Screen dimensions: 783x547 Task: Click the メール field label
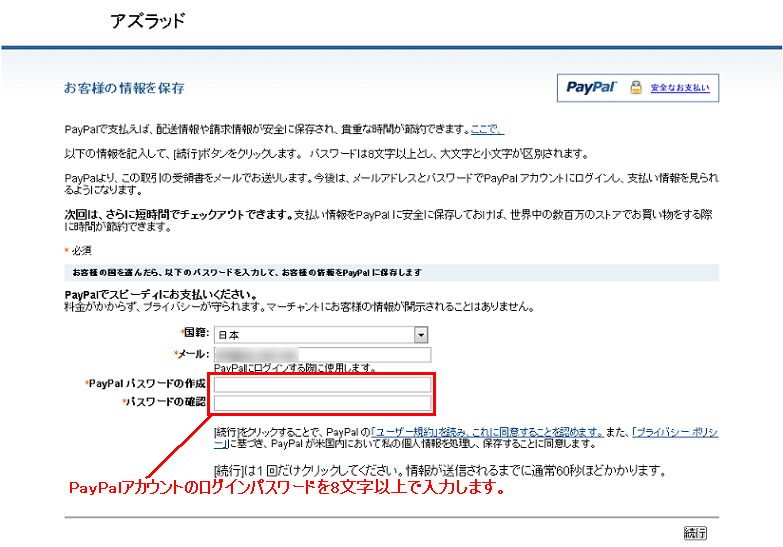click(x=193, y=354)
